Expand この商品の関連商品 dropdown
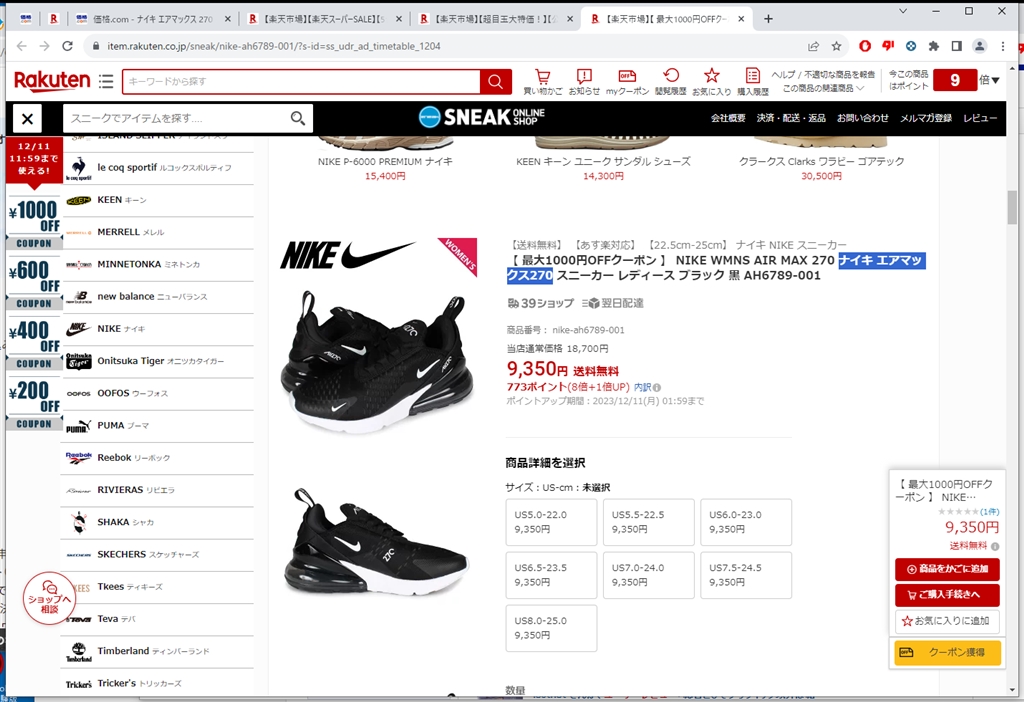This screenshot has height=702, width=1024. (x=824, y=88)
